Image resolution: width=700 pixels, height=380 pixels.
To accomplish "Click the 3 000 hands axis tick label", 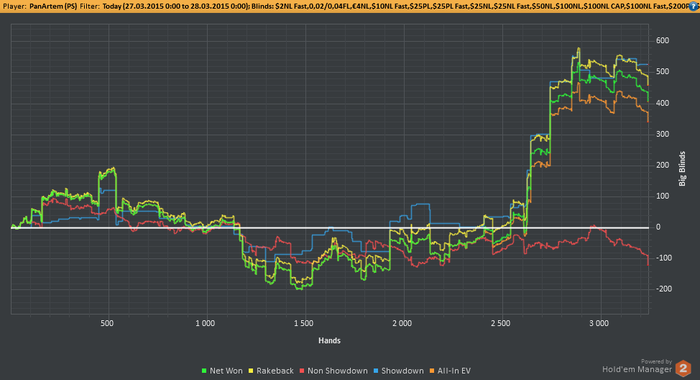I will [599, 323].
